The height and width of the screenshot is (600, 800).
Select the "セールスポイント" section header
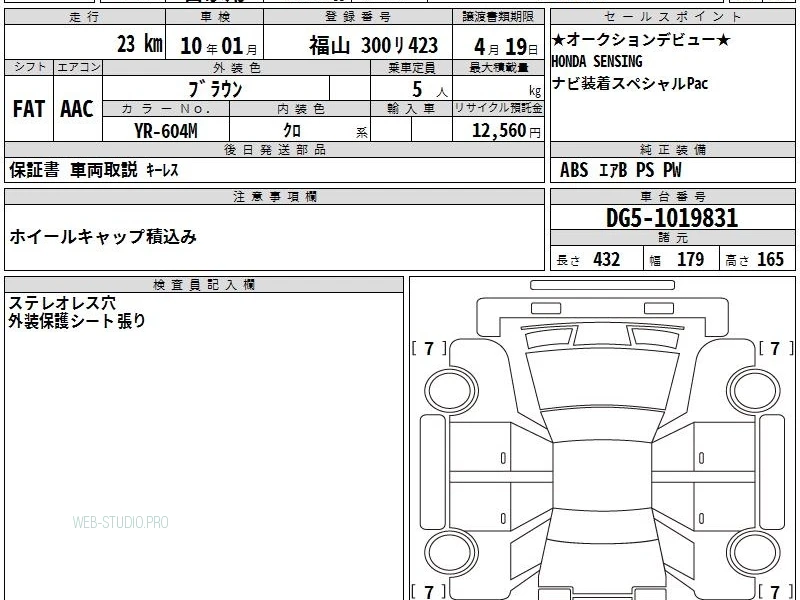click(x=673, y=17)
